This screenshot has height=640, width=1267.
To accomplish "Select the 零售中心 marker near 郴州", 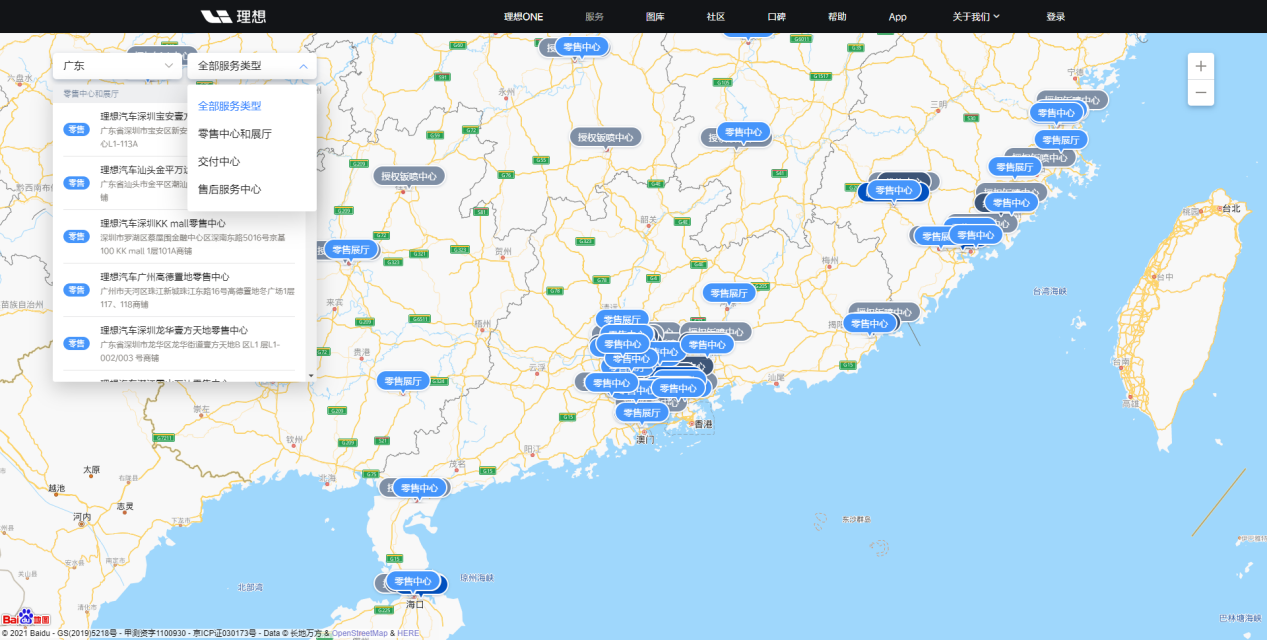I will [x=743, y=132].
